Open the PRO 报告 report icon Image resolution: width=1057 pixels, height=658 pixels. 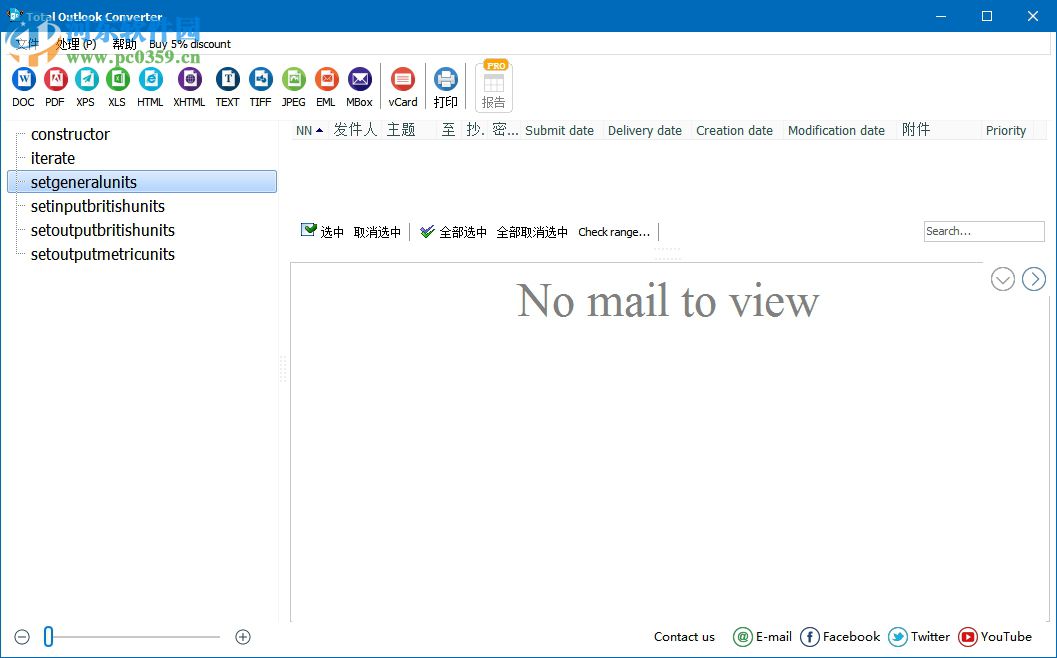pyautogui.click(x=493, y=85)
